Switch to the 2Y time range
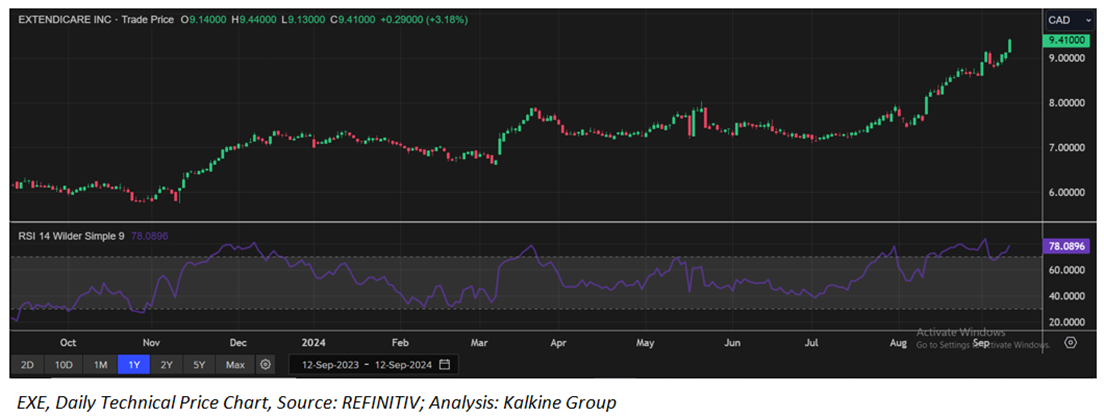 pyautogui.click(x=167, y=365)
